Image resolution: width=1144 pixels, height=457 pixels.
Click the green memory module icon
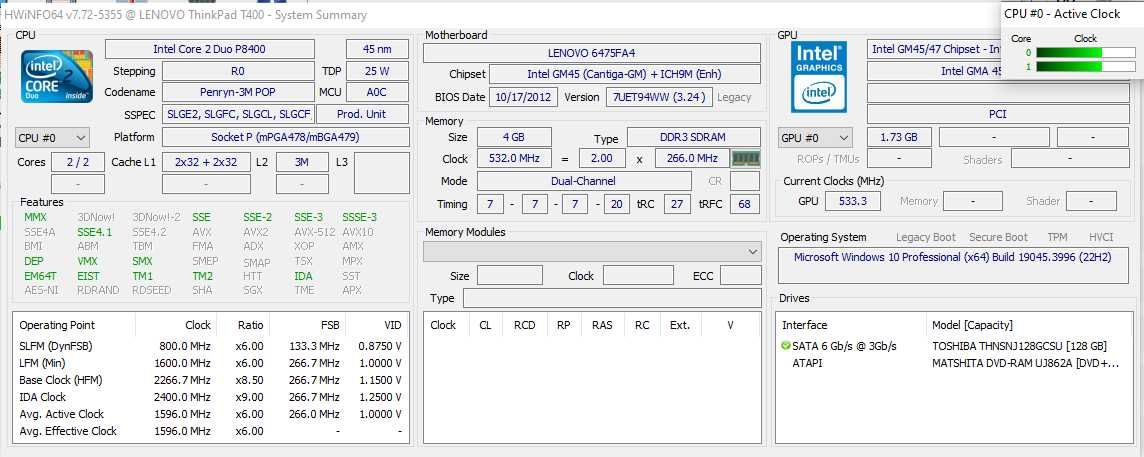click(746, 158)
